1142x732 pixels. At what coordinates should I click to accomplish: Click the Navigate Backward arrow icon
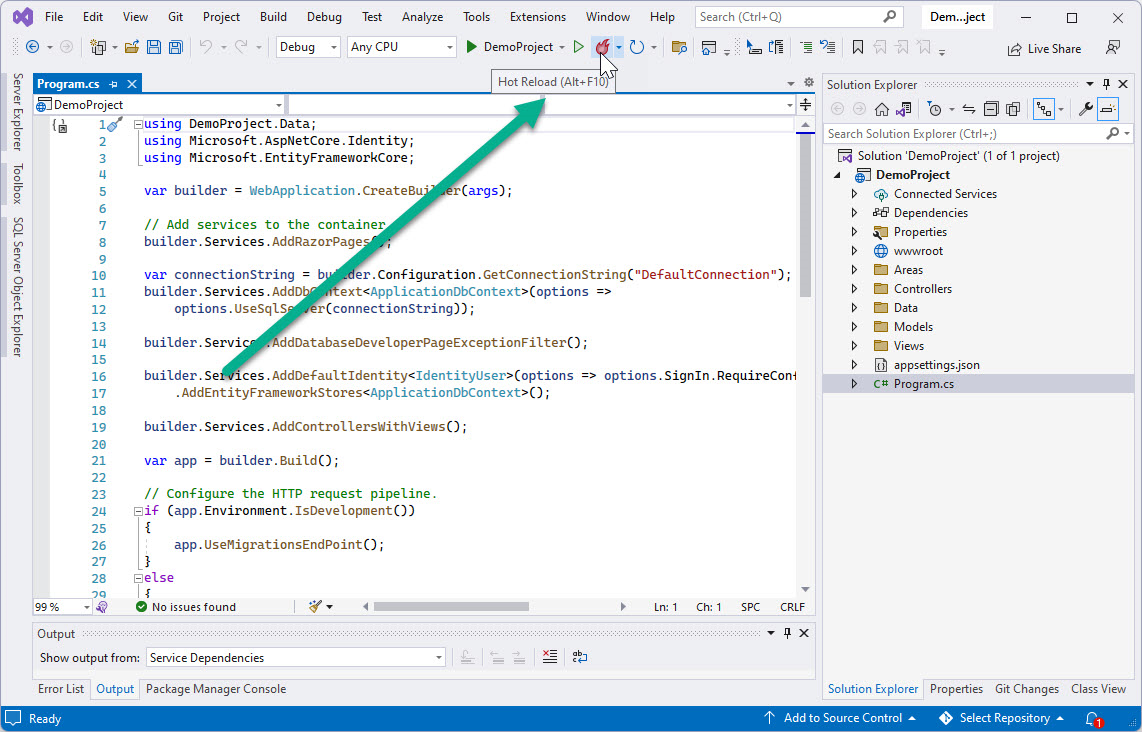point(32,47)
